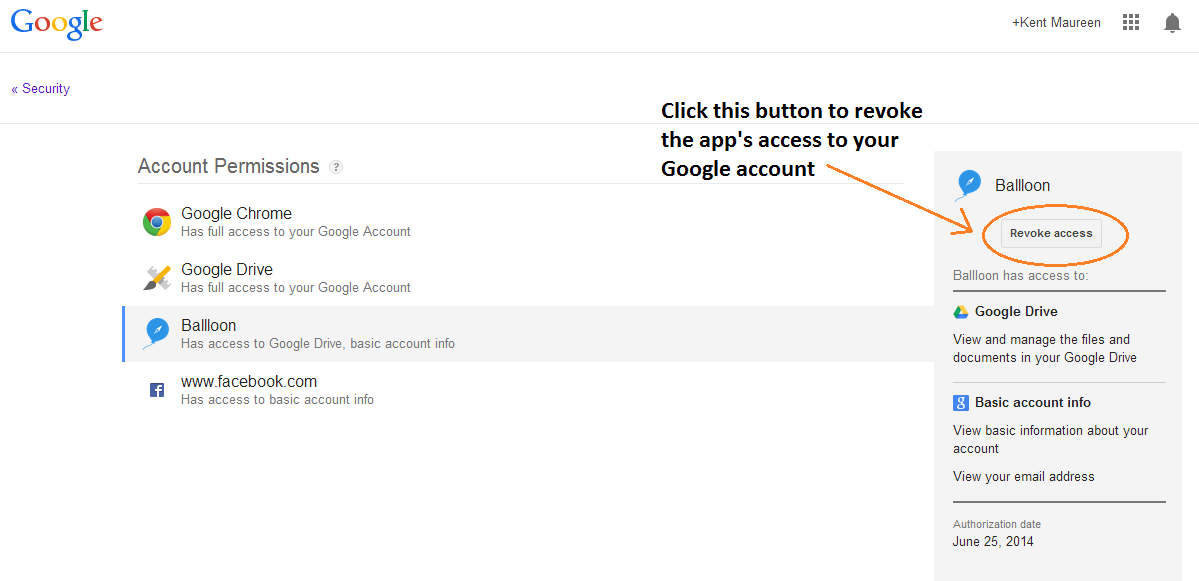Click the Google logo
The height and width of the screenshot is (581, 1199).
[x=57, y=24]
